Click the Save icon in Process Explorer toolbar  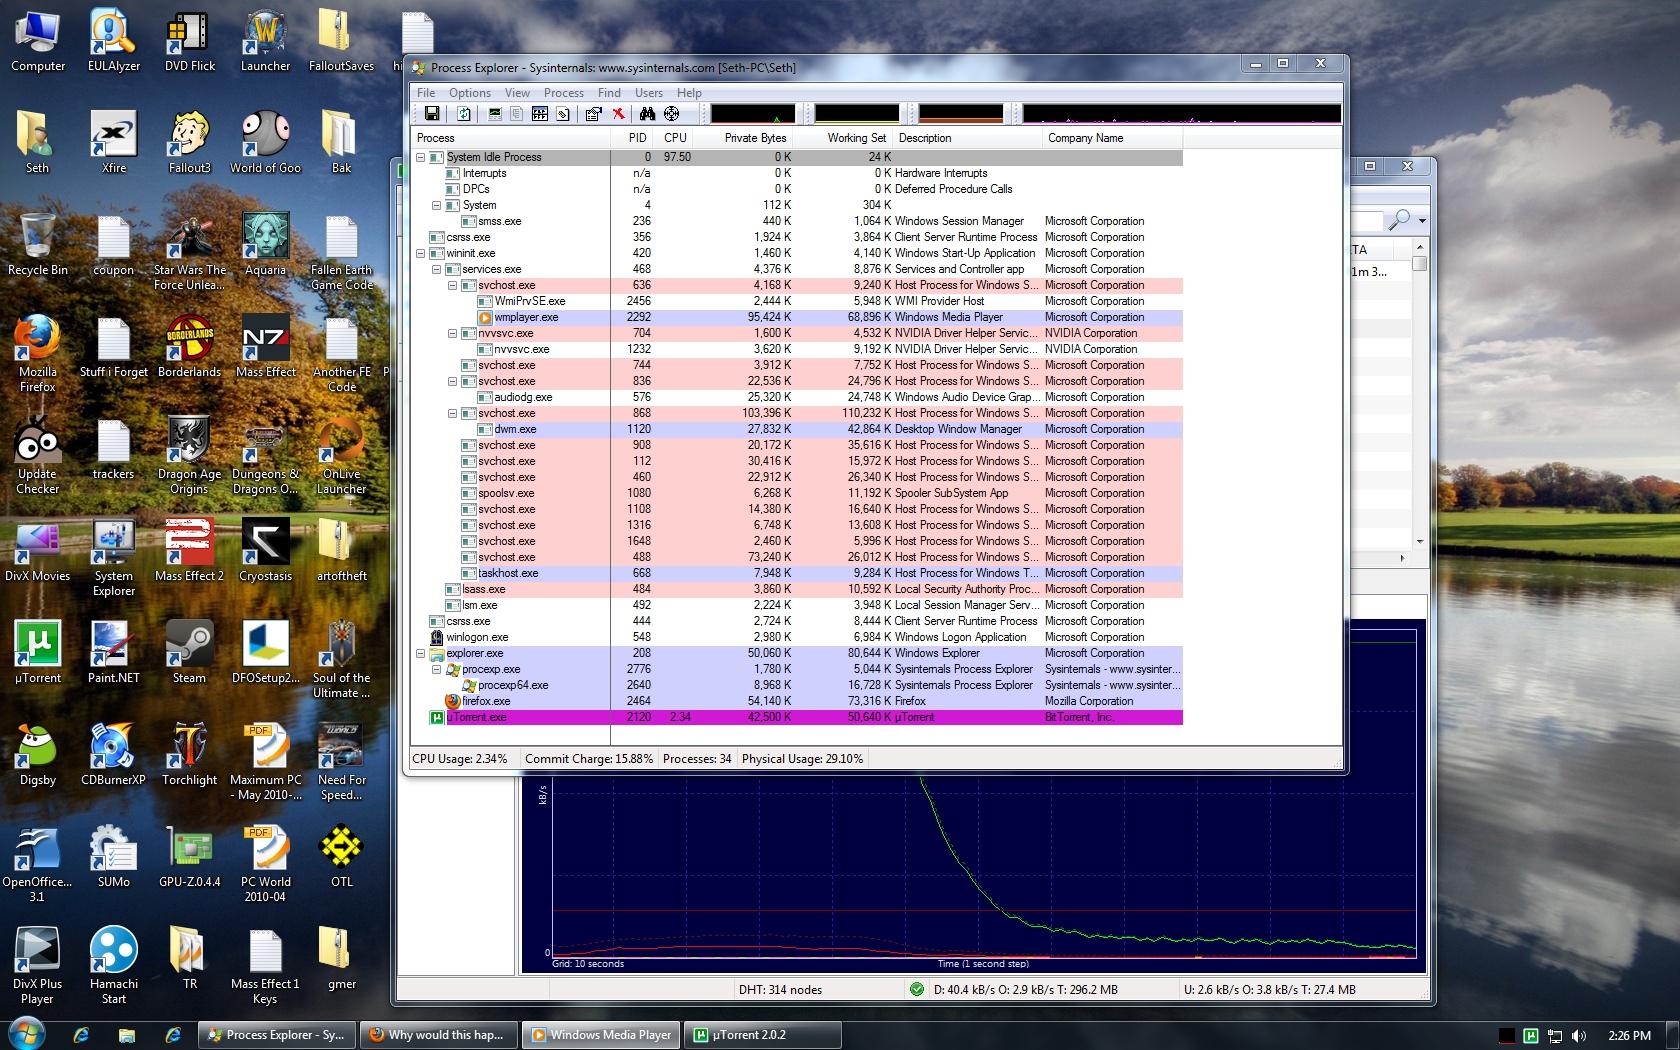pos(432,114)
